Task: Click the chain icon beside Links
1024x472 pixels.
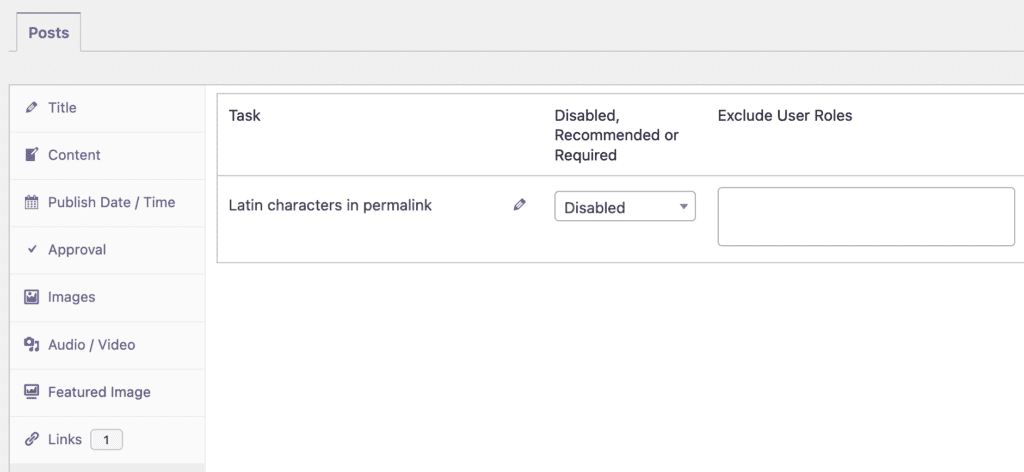Action: tap(31, 440)
